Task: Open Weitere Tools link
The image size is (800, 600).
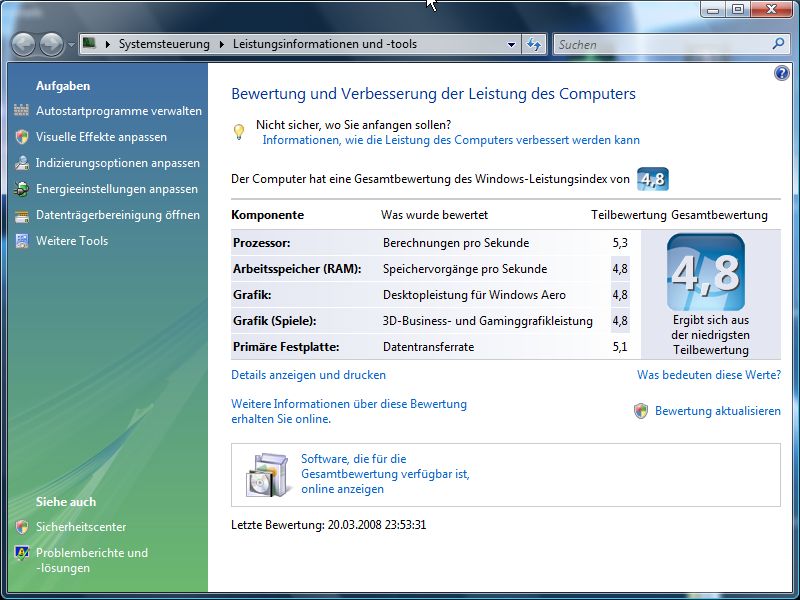Action: (x=72, y=241)
